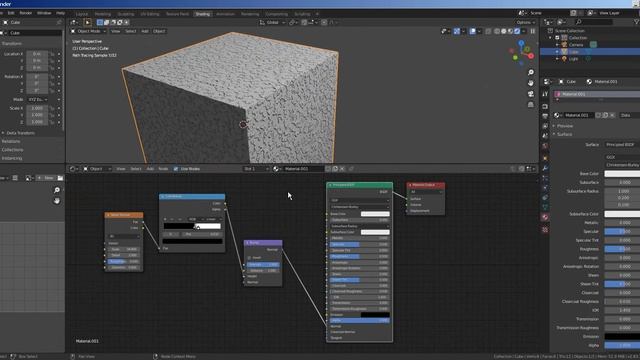Click the red X axis on navigation gizmo
640x360 pixels.
pos(531,56)
